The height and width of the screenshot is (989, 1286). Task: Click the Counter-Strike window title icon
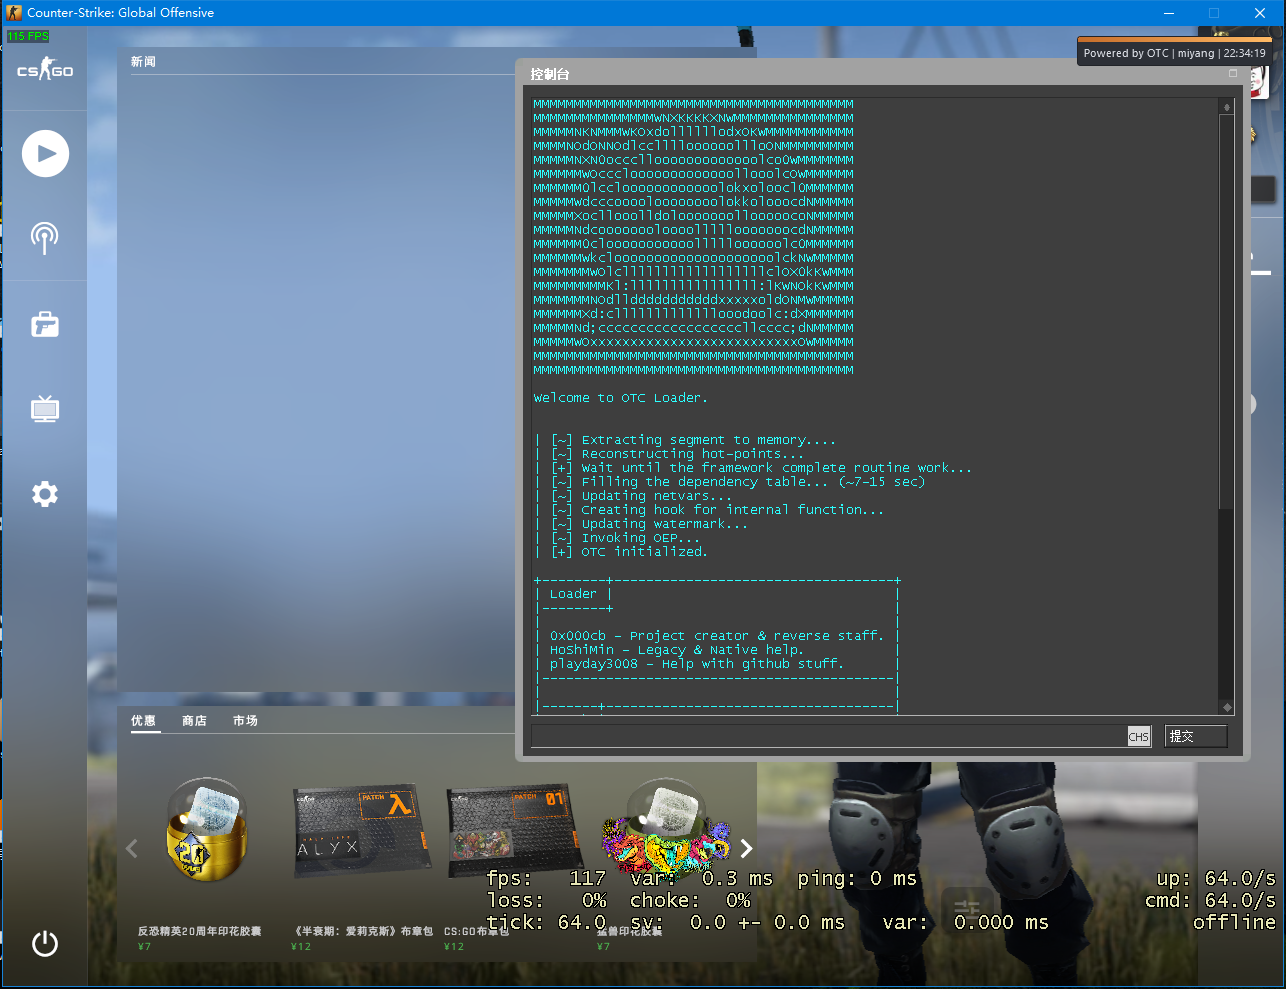(14, 13)
